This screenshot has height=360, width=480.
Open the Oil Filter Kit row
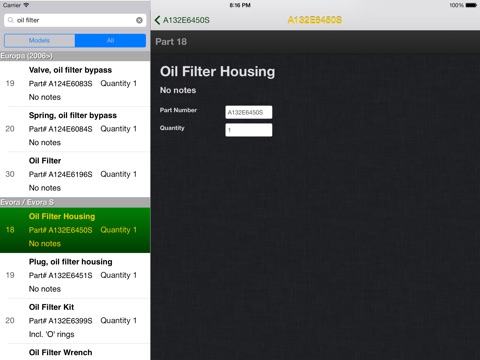click(x=75, y=321)
